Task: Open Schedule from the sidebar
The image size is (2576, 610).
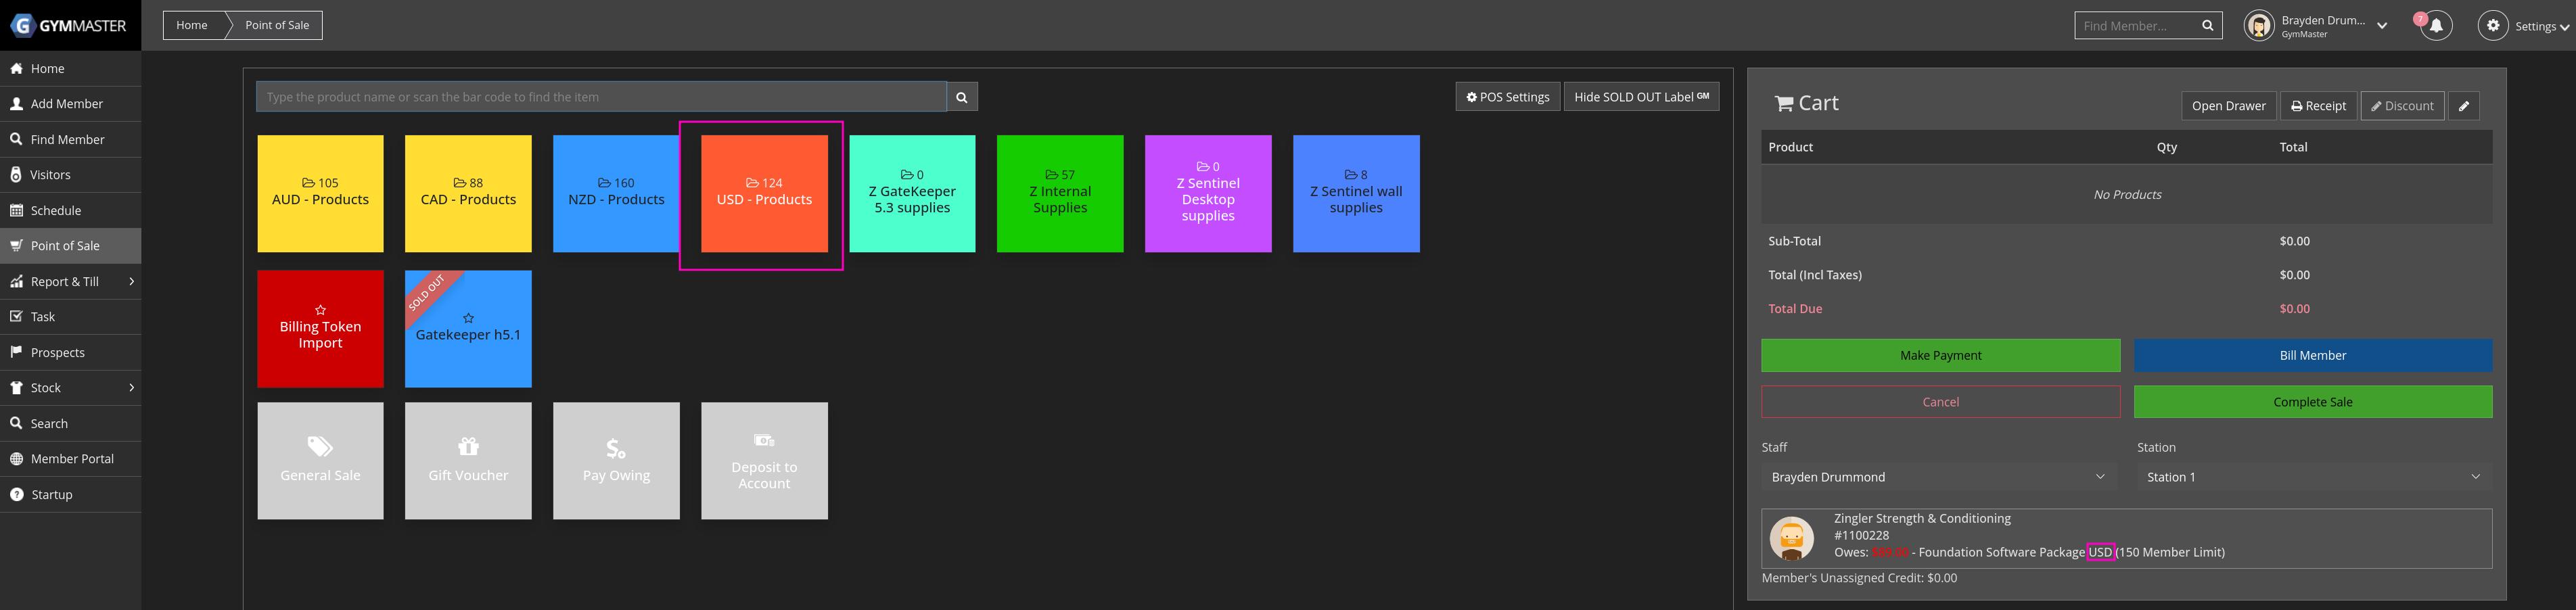Action: pyautogui.click(x=56, y=211)
